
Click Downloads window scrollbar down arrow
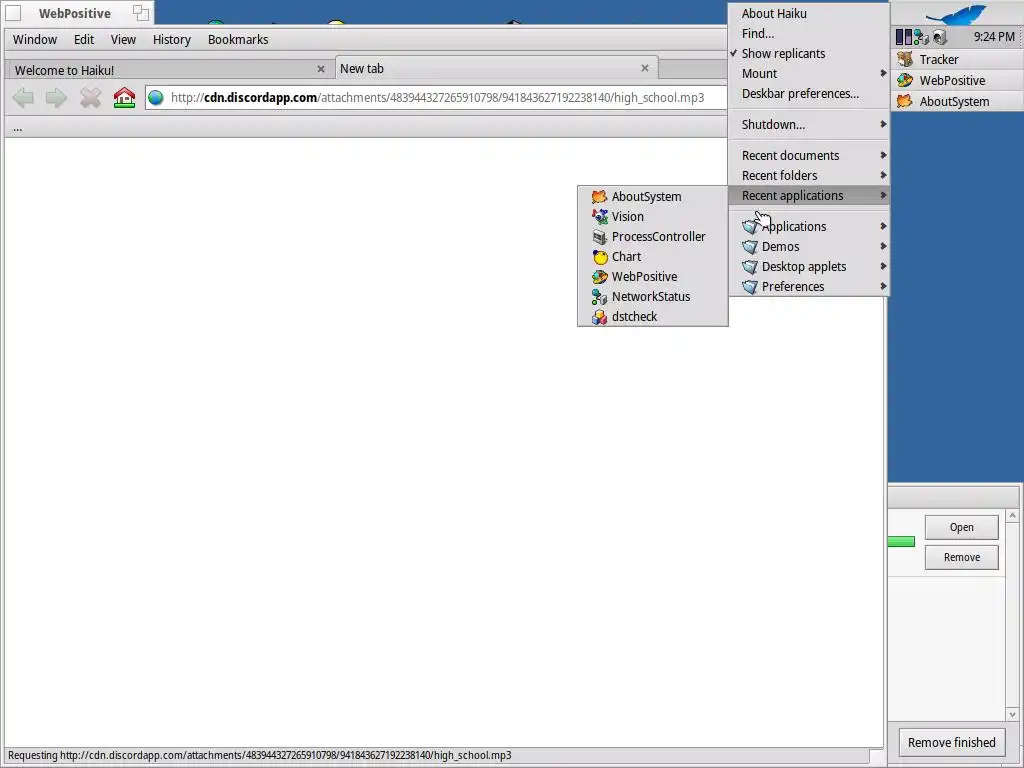pyautogui.click(x=1012, y=714)
